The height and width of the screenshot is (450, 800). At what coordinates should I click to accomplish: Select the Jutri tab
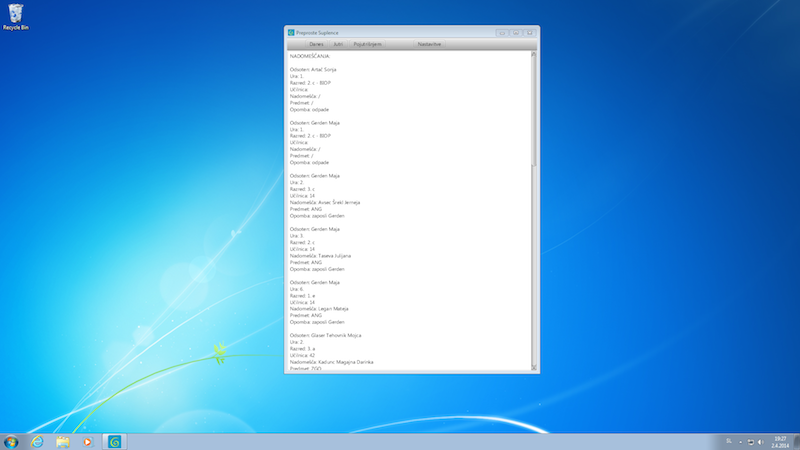click(338, 45)
